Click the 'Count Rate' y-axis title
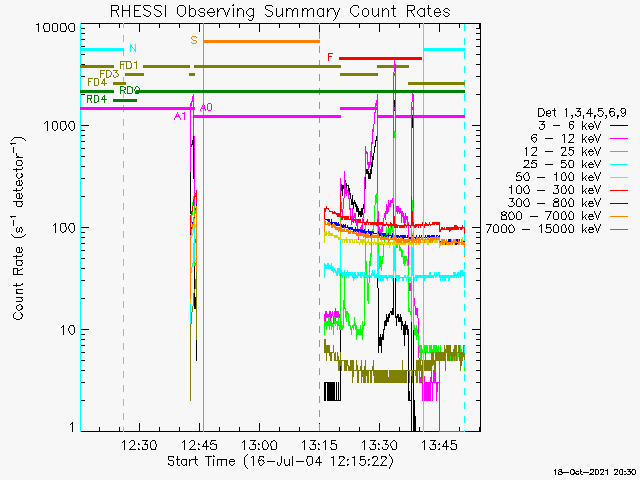This screenshot has height=480, width=640. pos(18,228)
